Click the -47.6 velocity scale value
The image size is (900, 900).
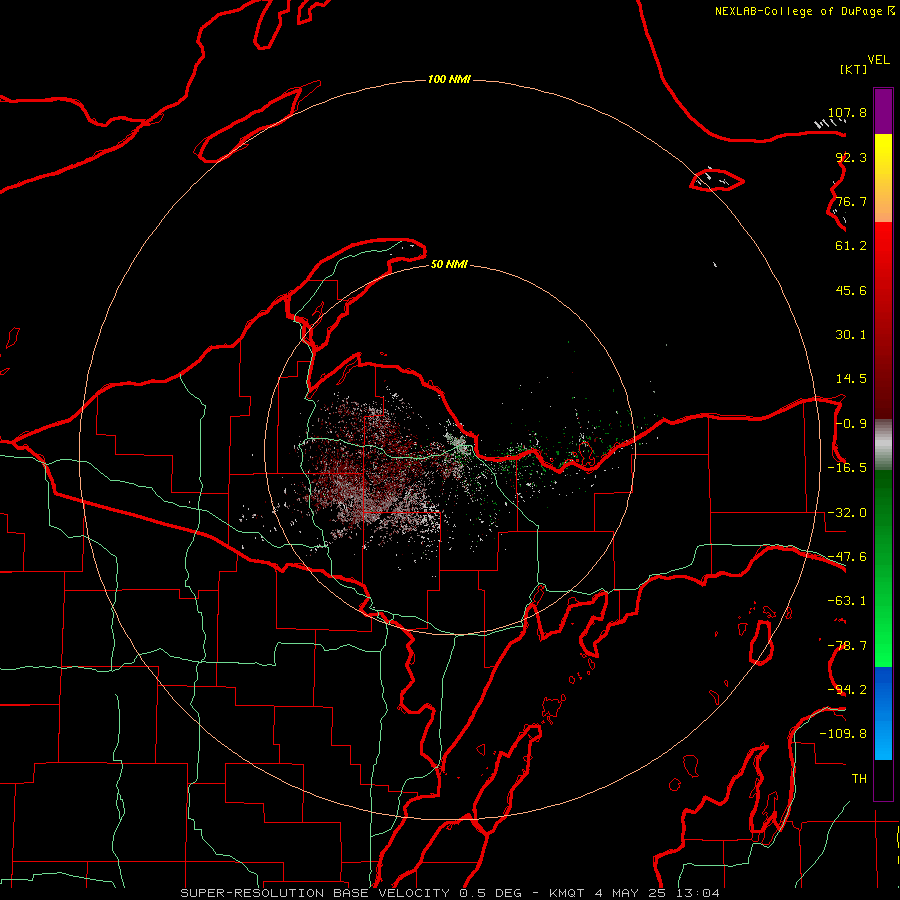(x=847, y=557)
